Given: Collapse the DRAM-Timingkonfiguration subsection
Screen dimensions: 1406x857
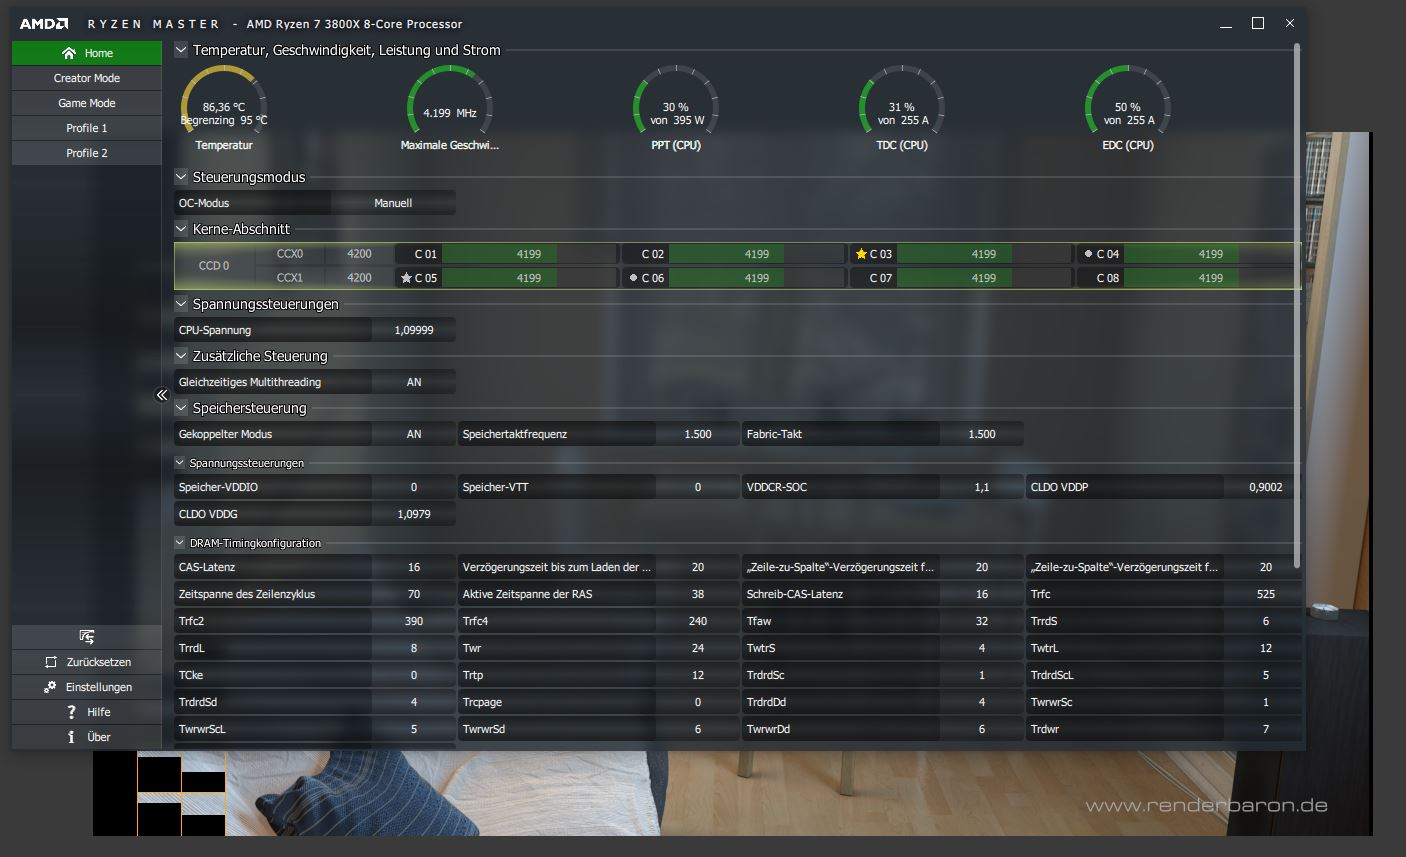Looking at the screenshot, I should click(x=180, y=542).
